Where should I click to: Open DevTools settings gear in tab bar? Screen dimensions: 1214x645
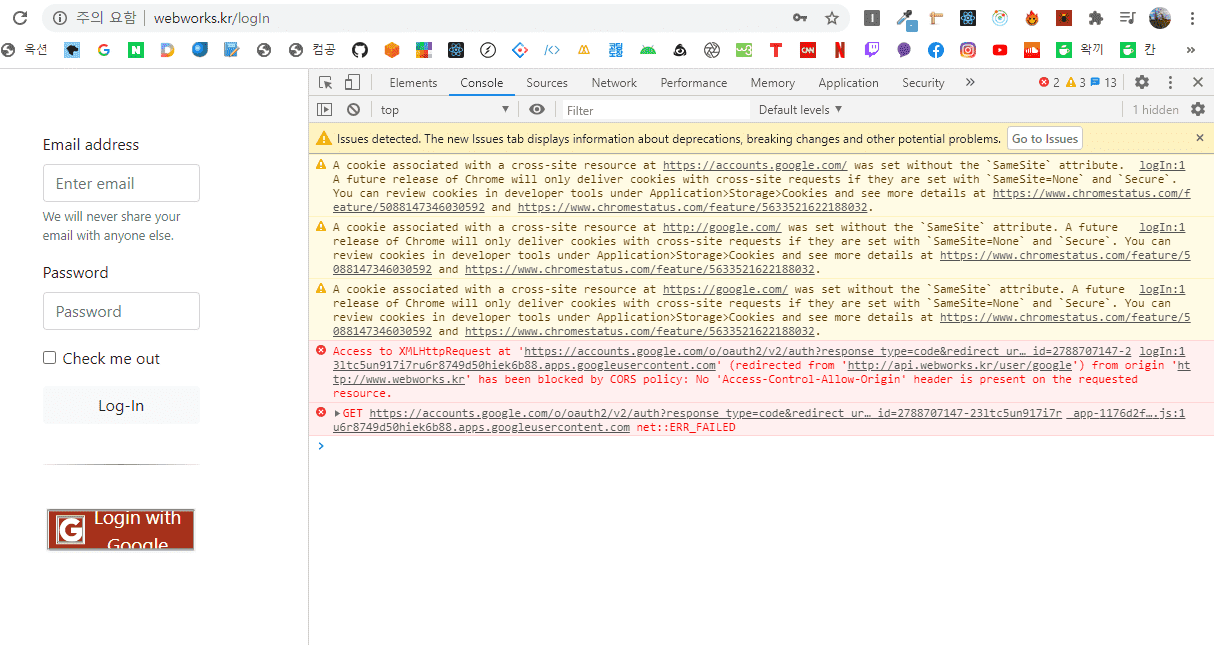1142,83
